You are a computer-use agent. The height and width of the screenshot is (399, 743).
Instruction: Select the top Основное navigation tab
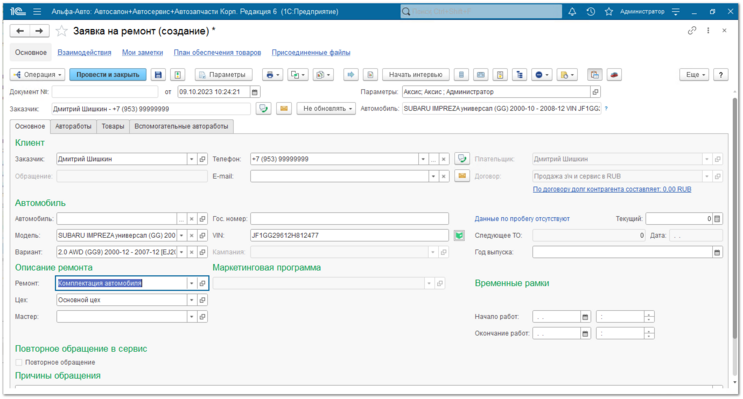click(31, 53)
